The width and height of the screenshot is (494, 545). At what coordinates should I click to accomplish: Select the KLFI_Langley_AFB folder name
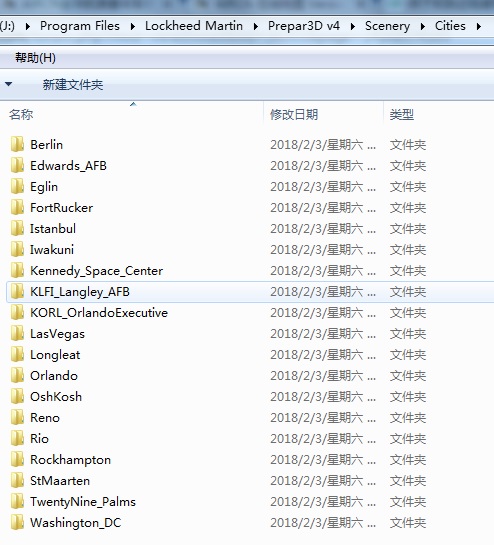tap(80, 292)
